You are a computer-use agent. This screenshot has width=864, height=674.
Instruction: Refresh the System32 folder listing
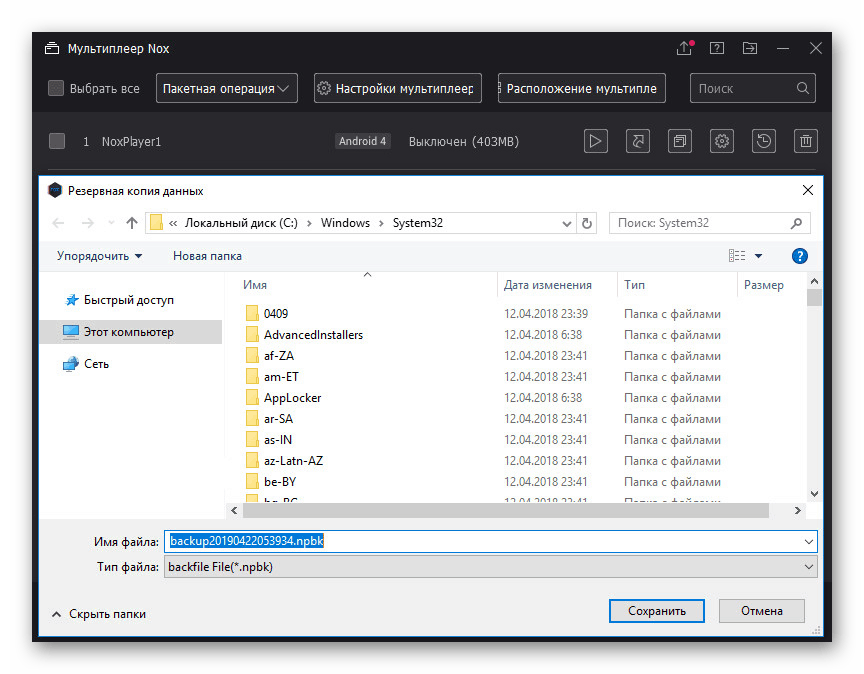[x=587, y=223]
